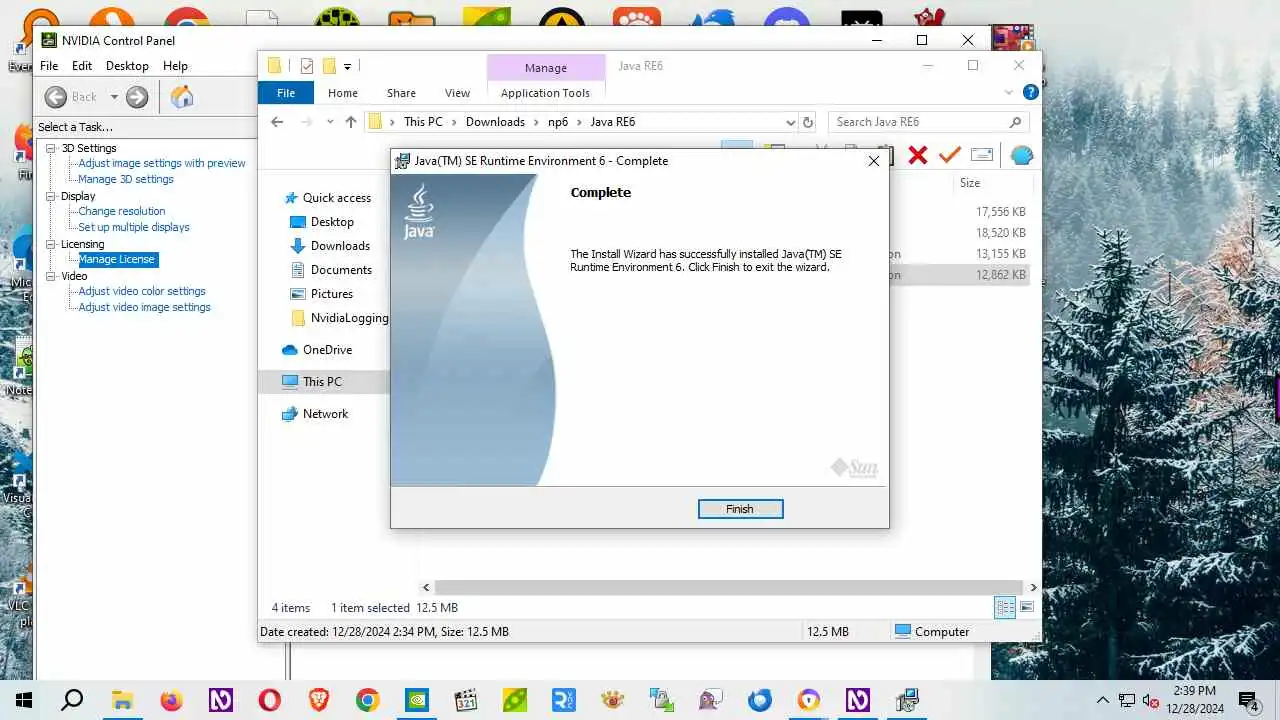
Task: Select Manage License task
Action: click(117, 259)
